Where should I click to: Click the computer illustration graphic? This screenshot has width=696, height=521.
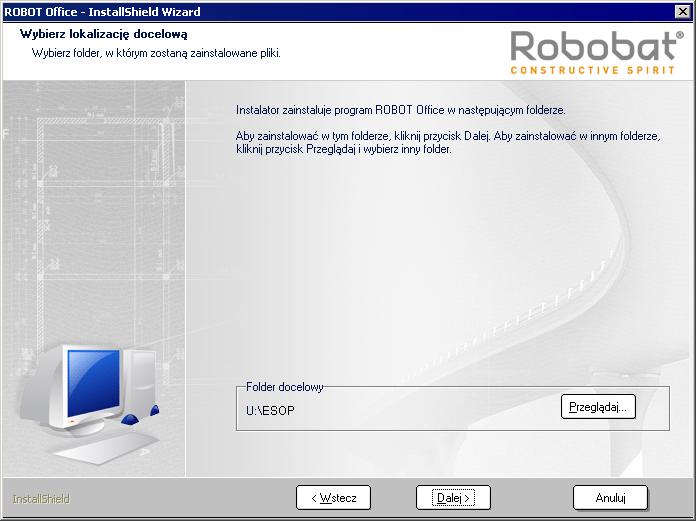click(91, 402)
